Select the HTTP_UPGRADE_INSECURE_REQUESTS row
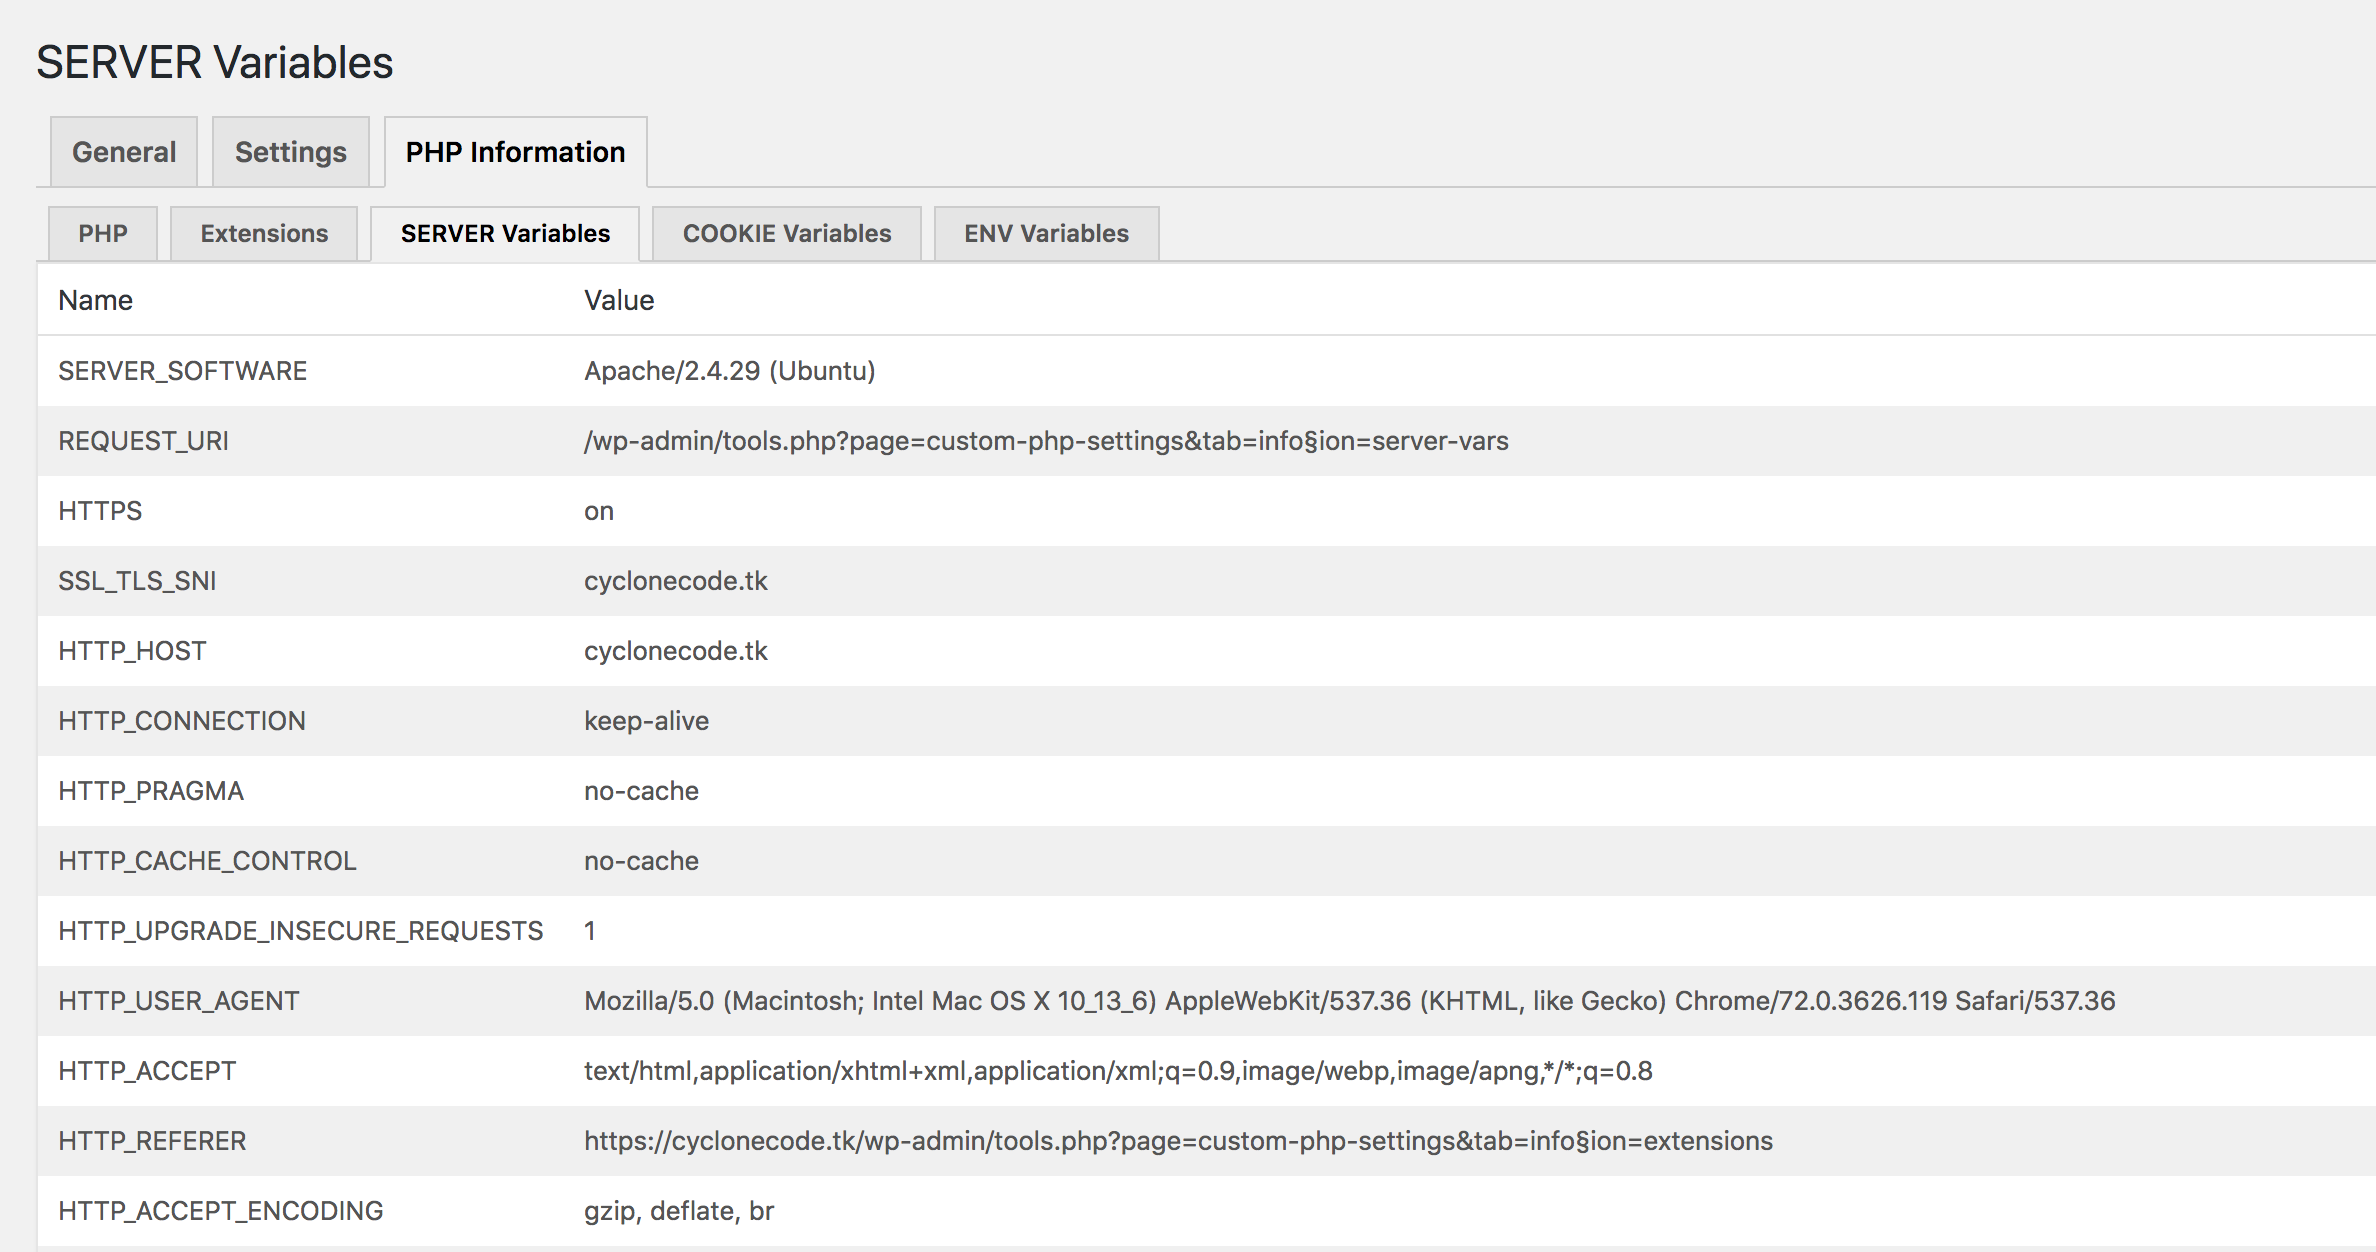The height and width of the screenshot is (1252, 2376). click(301, 930)
